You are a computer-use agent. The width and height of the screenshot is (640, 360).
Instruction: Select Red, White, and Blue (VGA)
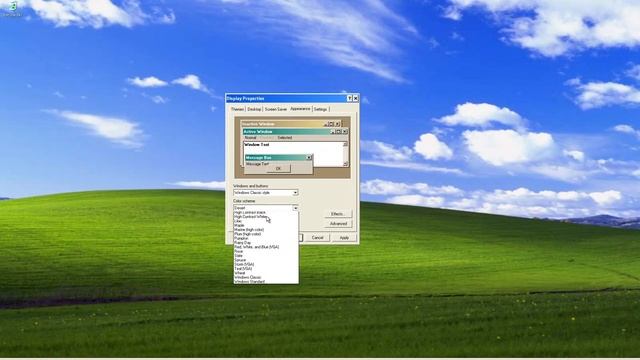(x=266, y=247)
